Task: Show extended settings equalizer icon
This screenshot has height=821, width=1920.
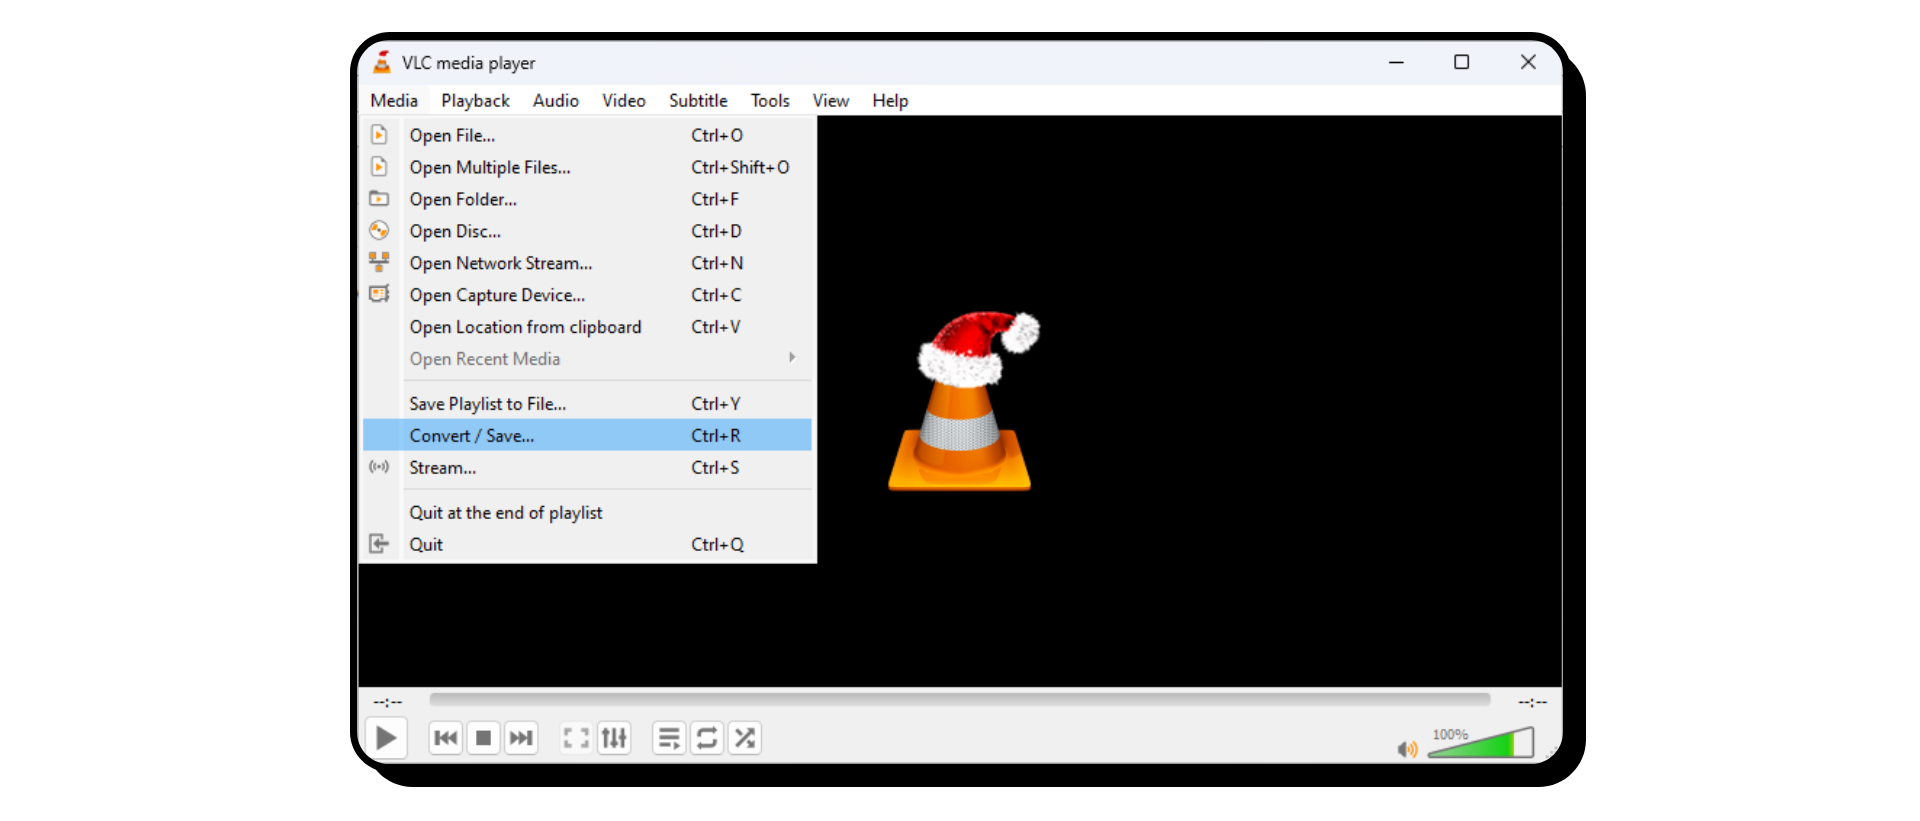Action: [x=614, y=738]
